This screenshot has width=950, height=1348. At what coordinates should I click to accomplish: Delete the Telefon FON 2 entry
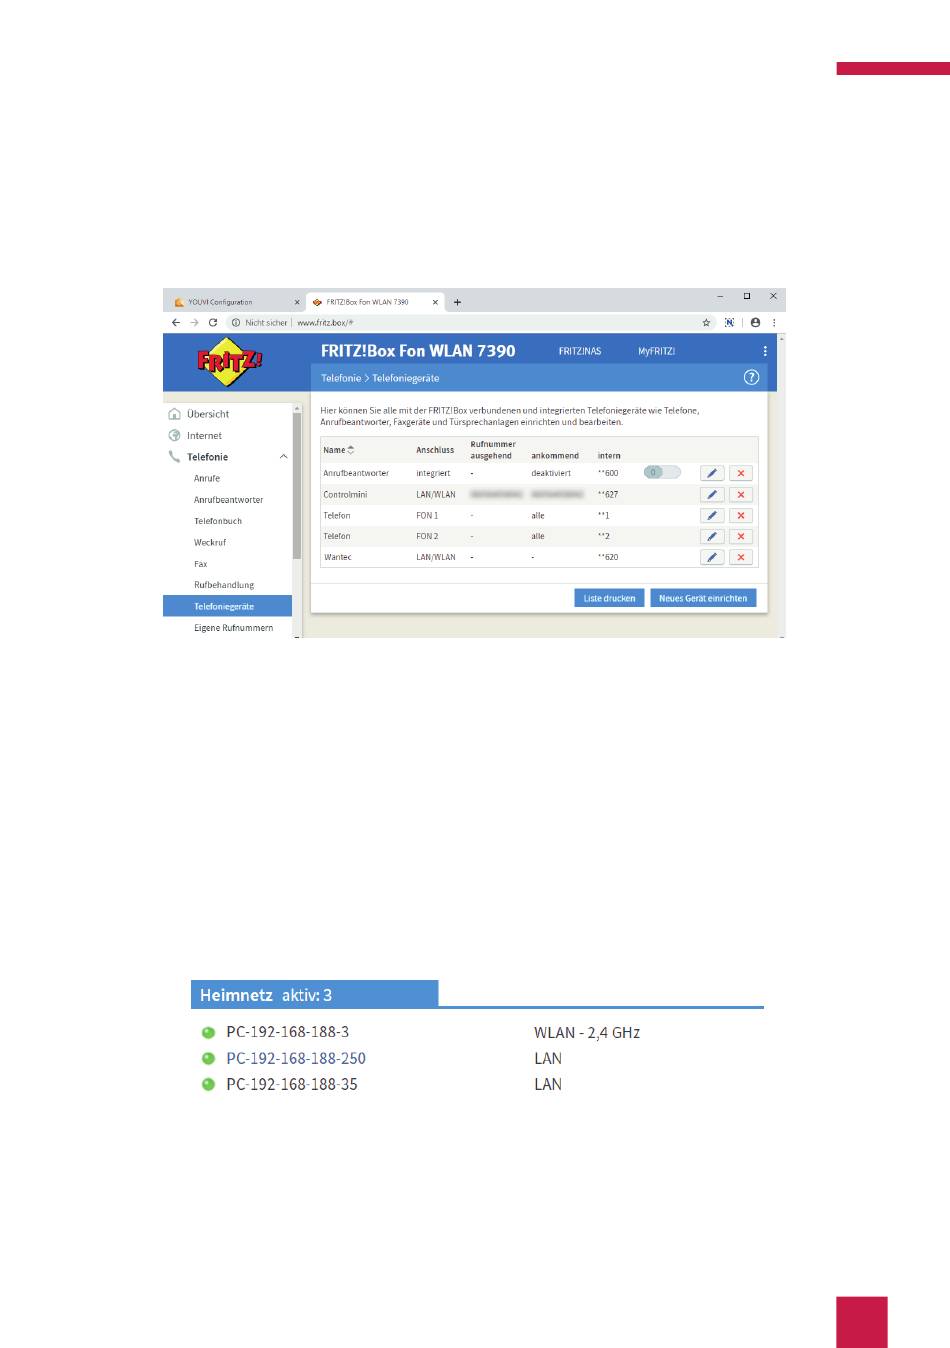[x=741, y=536]
